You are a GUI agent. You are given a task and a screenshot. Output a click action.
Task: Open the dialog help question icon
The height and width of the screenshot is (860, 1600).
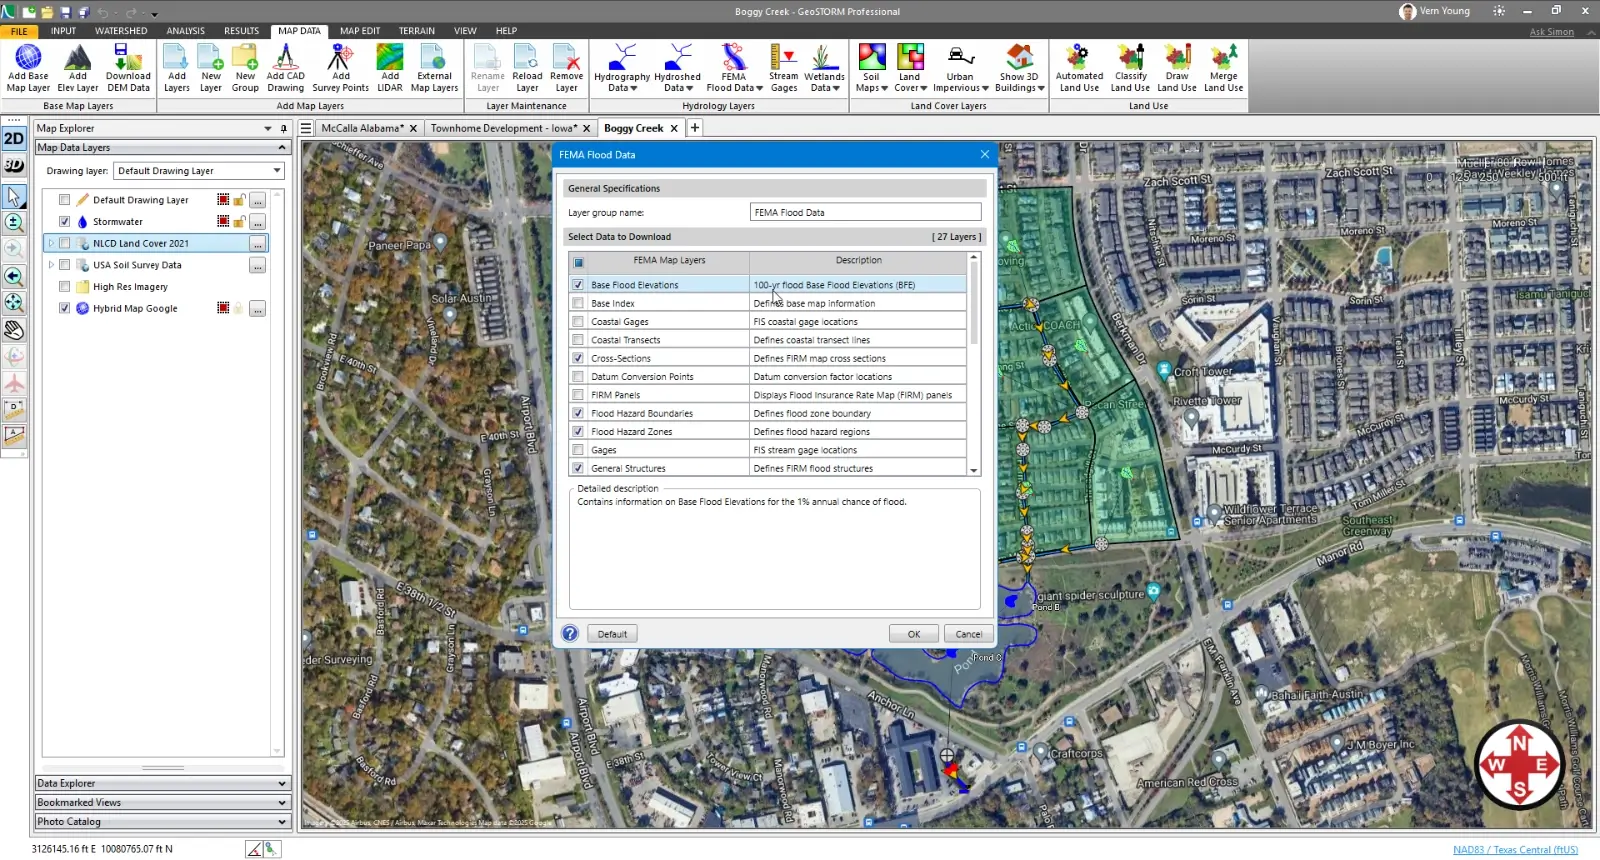click(570, 634)
